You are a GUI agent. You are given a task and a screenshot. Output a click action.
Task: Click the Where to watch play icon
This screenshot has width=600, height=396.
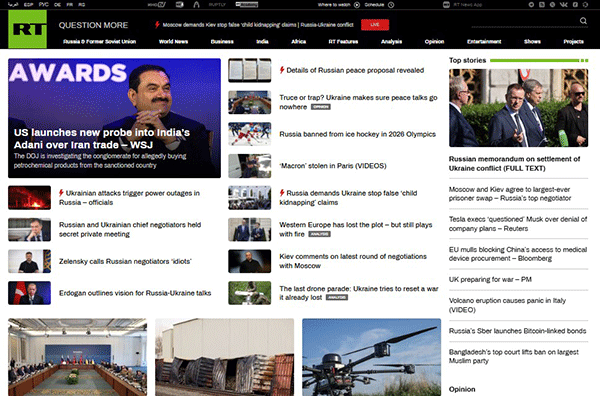(x=357, y=5)
